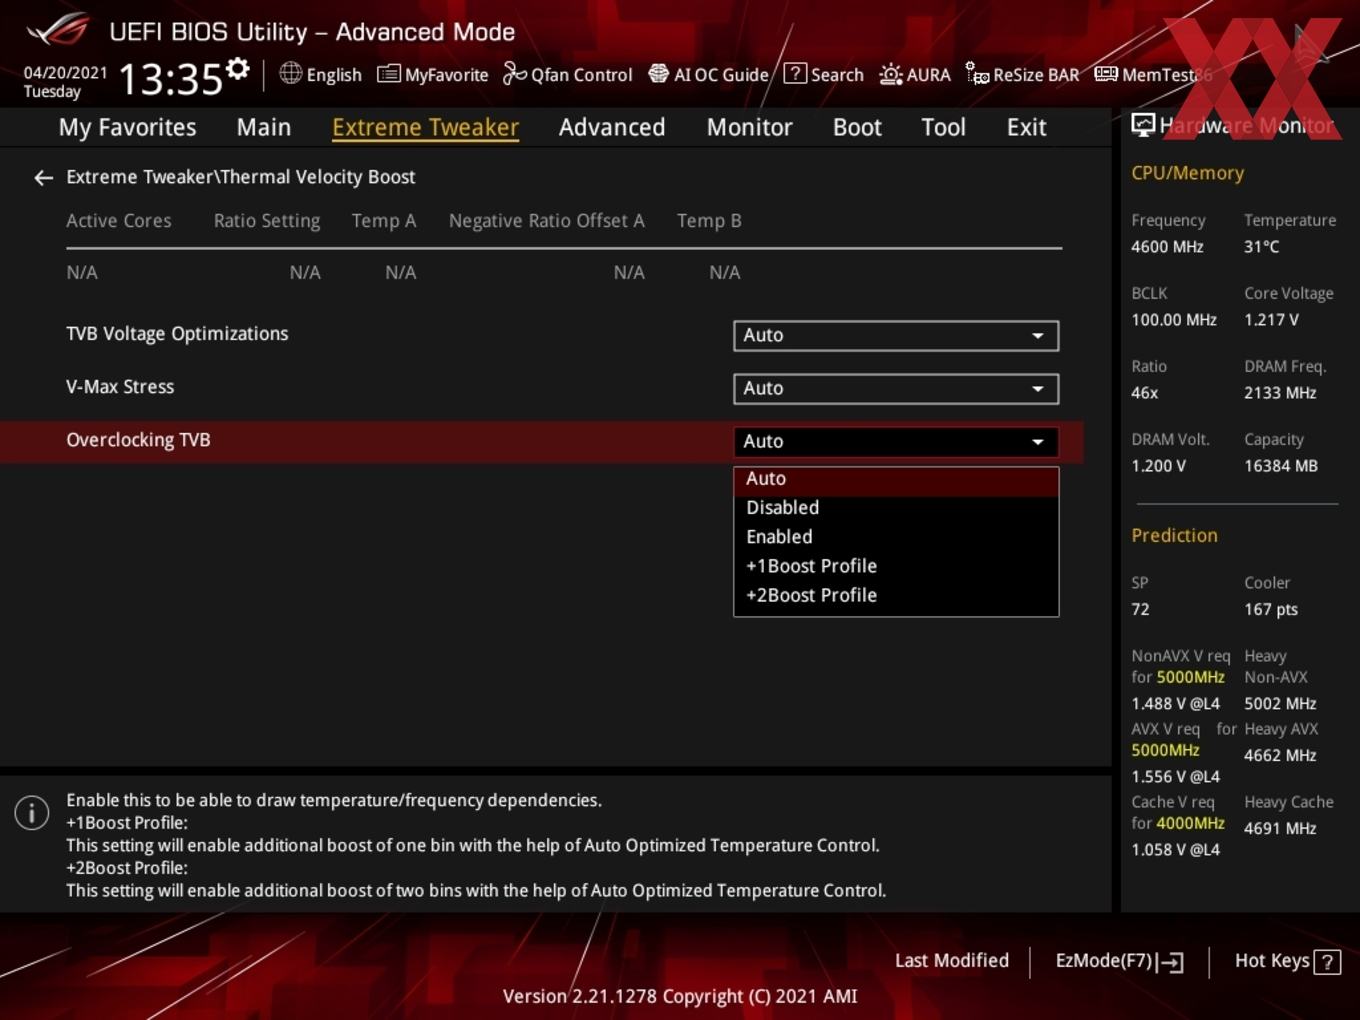Click the EzMode exit arrow icon
This screenshot has width=1360, height=1020.
[1172, 962]
